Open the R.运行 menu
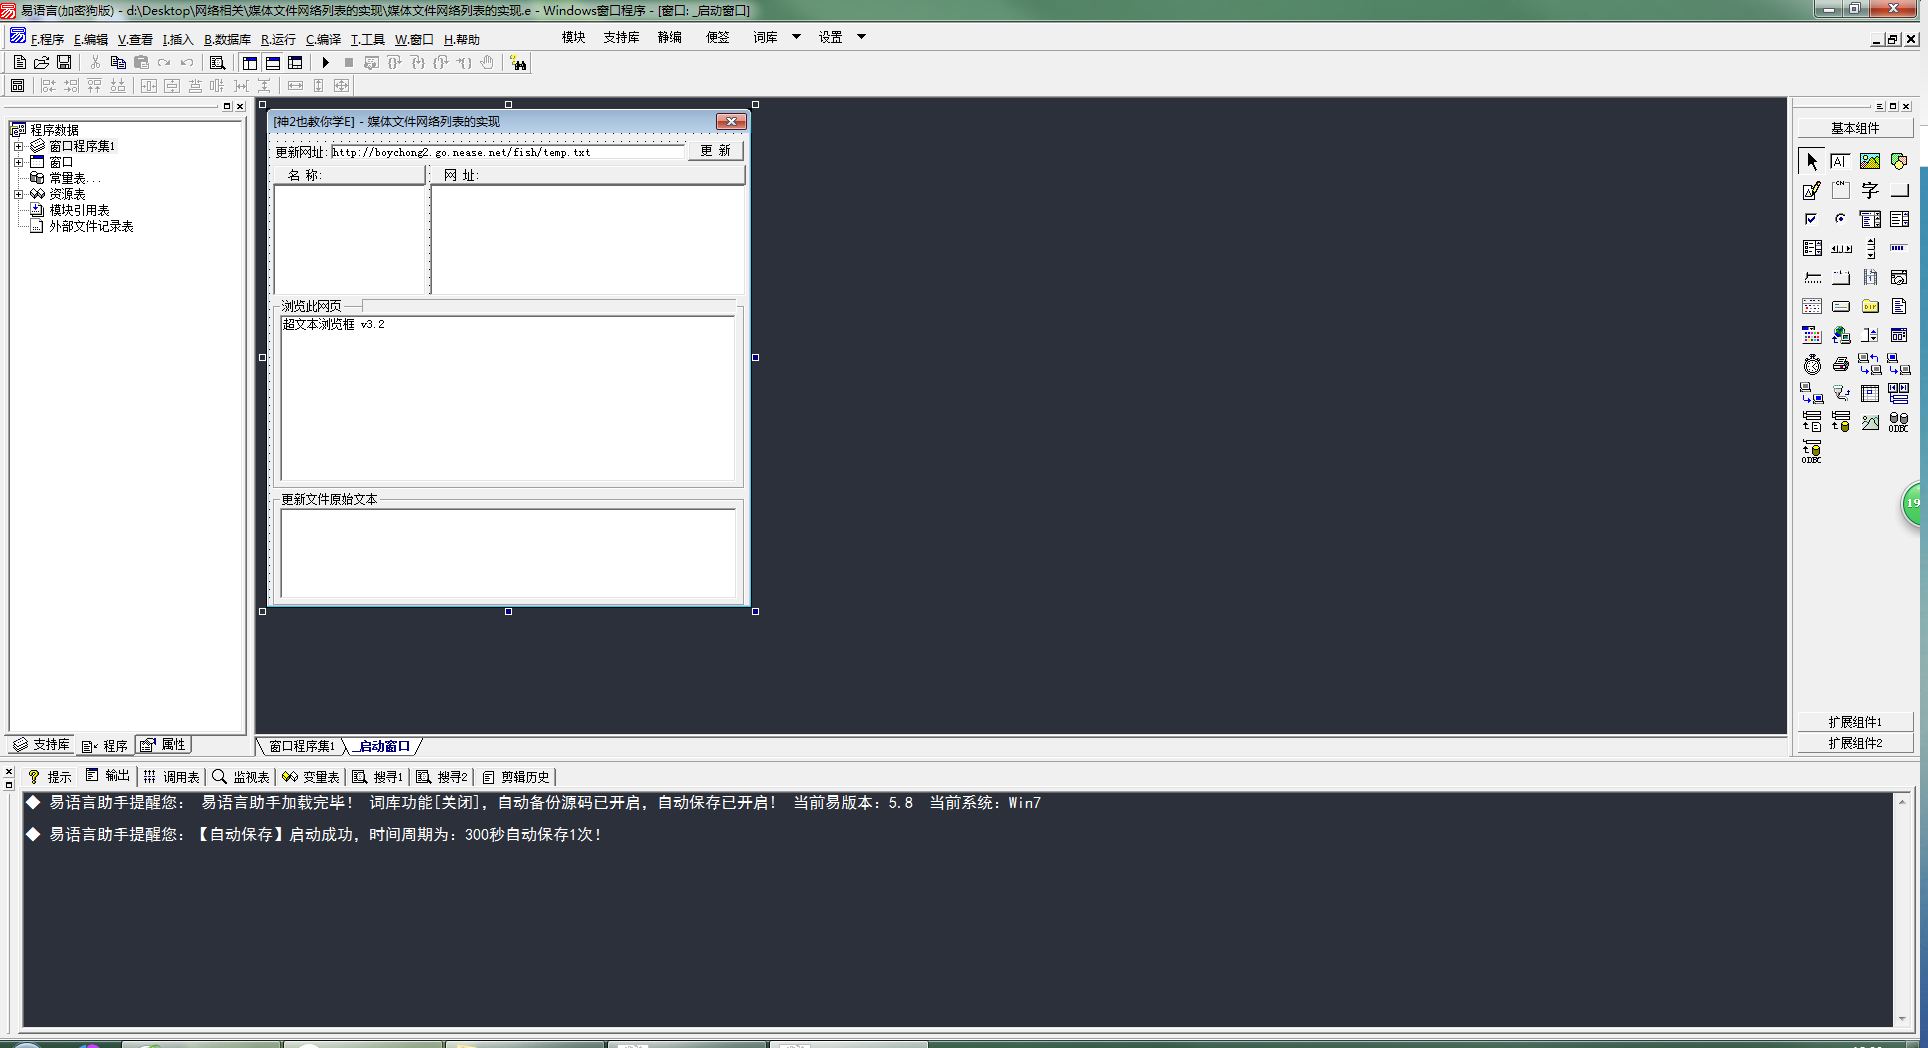The height and width of the screenshot is (1048, 1928). 278,40
